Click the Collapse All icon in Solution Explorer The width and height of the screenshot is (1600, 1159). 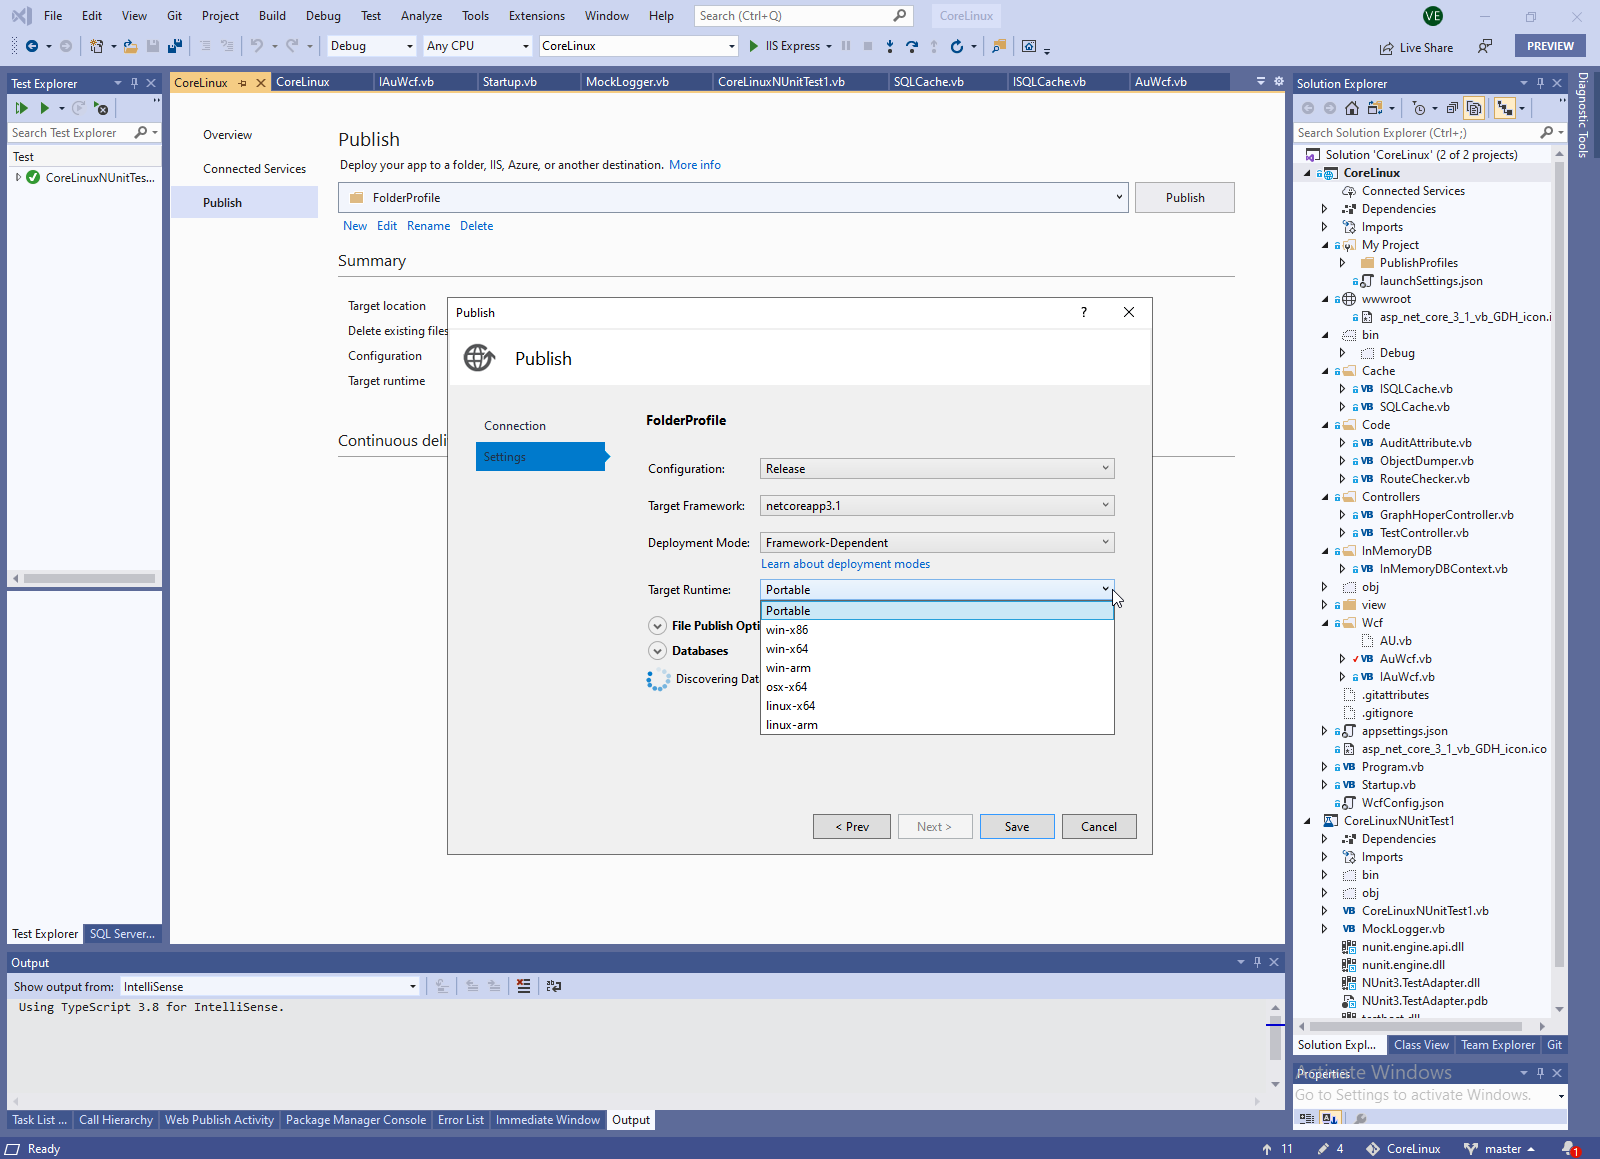click(1452, 108)
